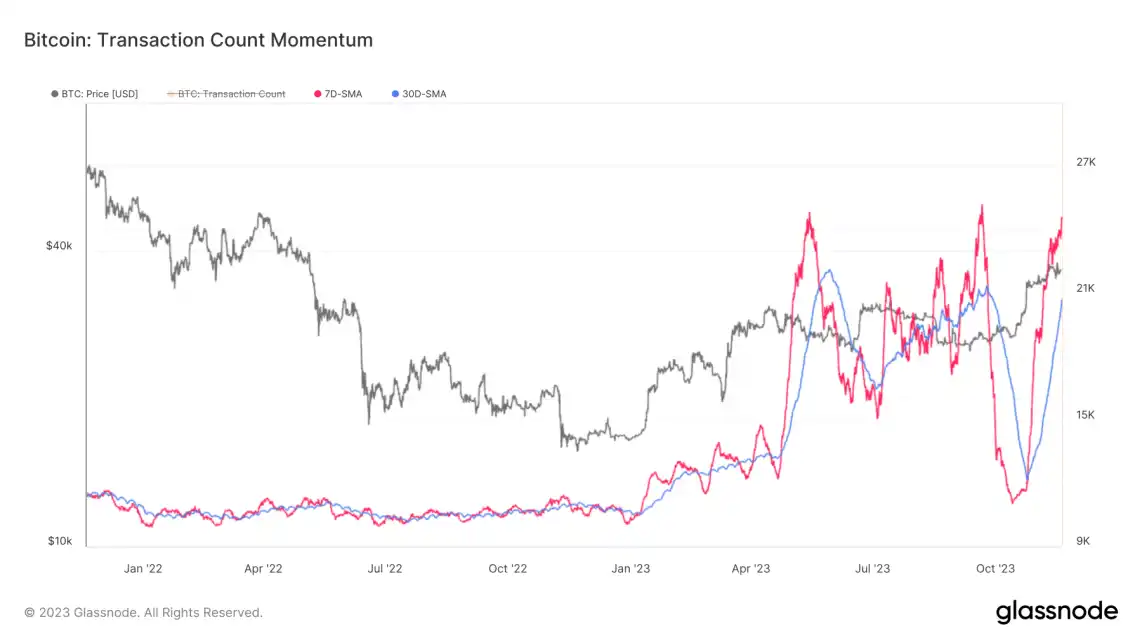
Task: Click the 27K right axis label
Action: click(1086, 162)
